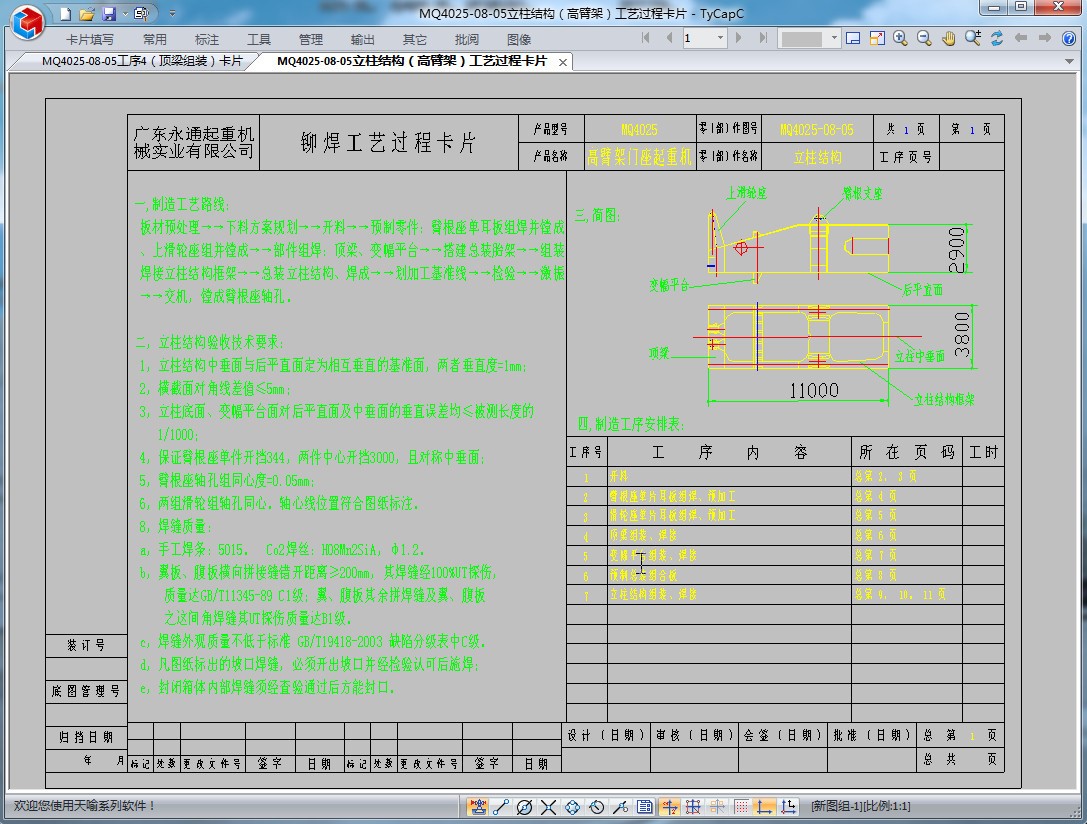This screenshot has height=824, width=1087.
Task: Click the new document icon
Action: [65, 14]
